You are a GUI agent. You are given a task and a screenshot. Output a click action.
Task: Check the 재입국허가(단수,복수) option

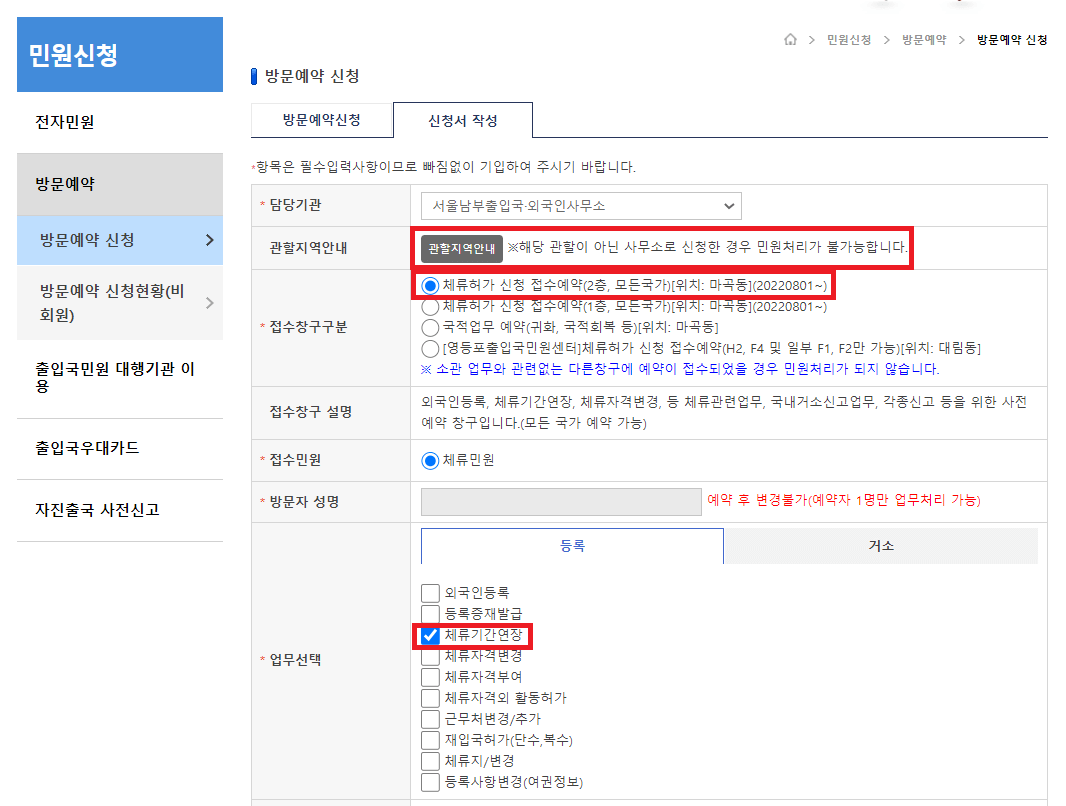428,740
